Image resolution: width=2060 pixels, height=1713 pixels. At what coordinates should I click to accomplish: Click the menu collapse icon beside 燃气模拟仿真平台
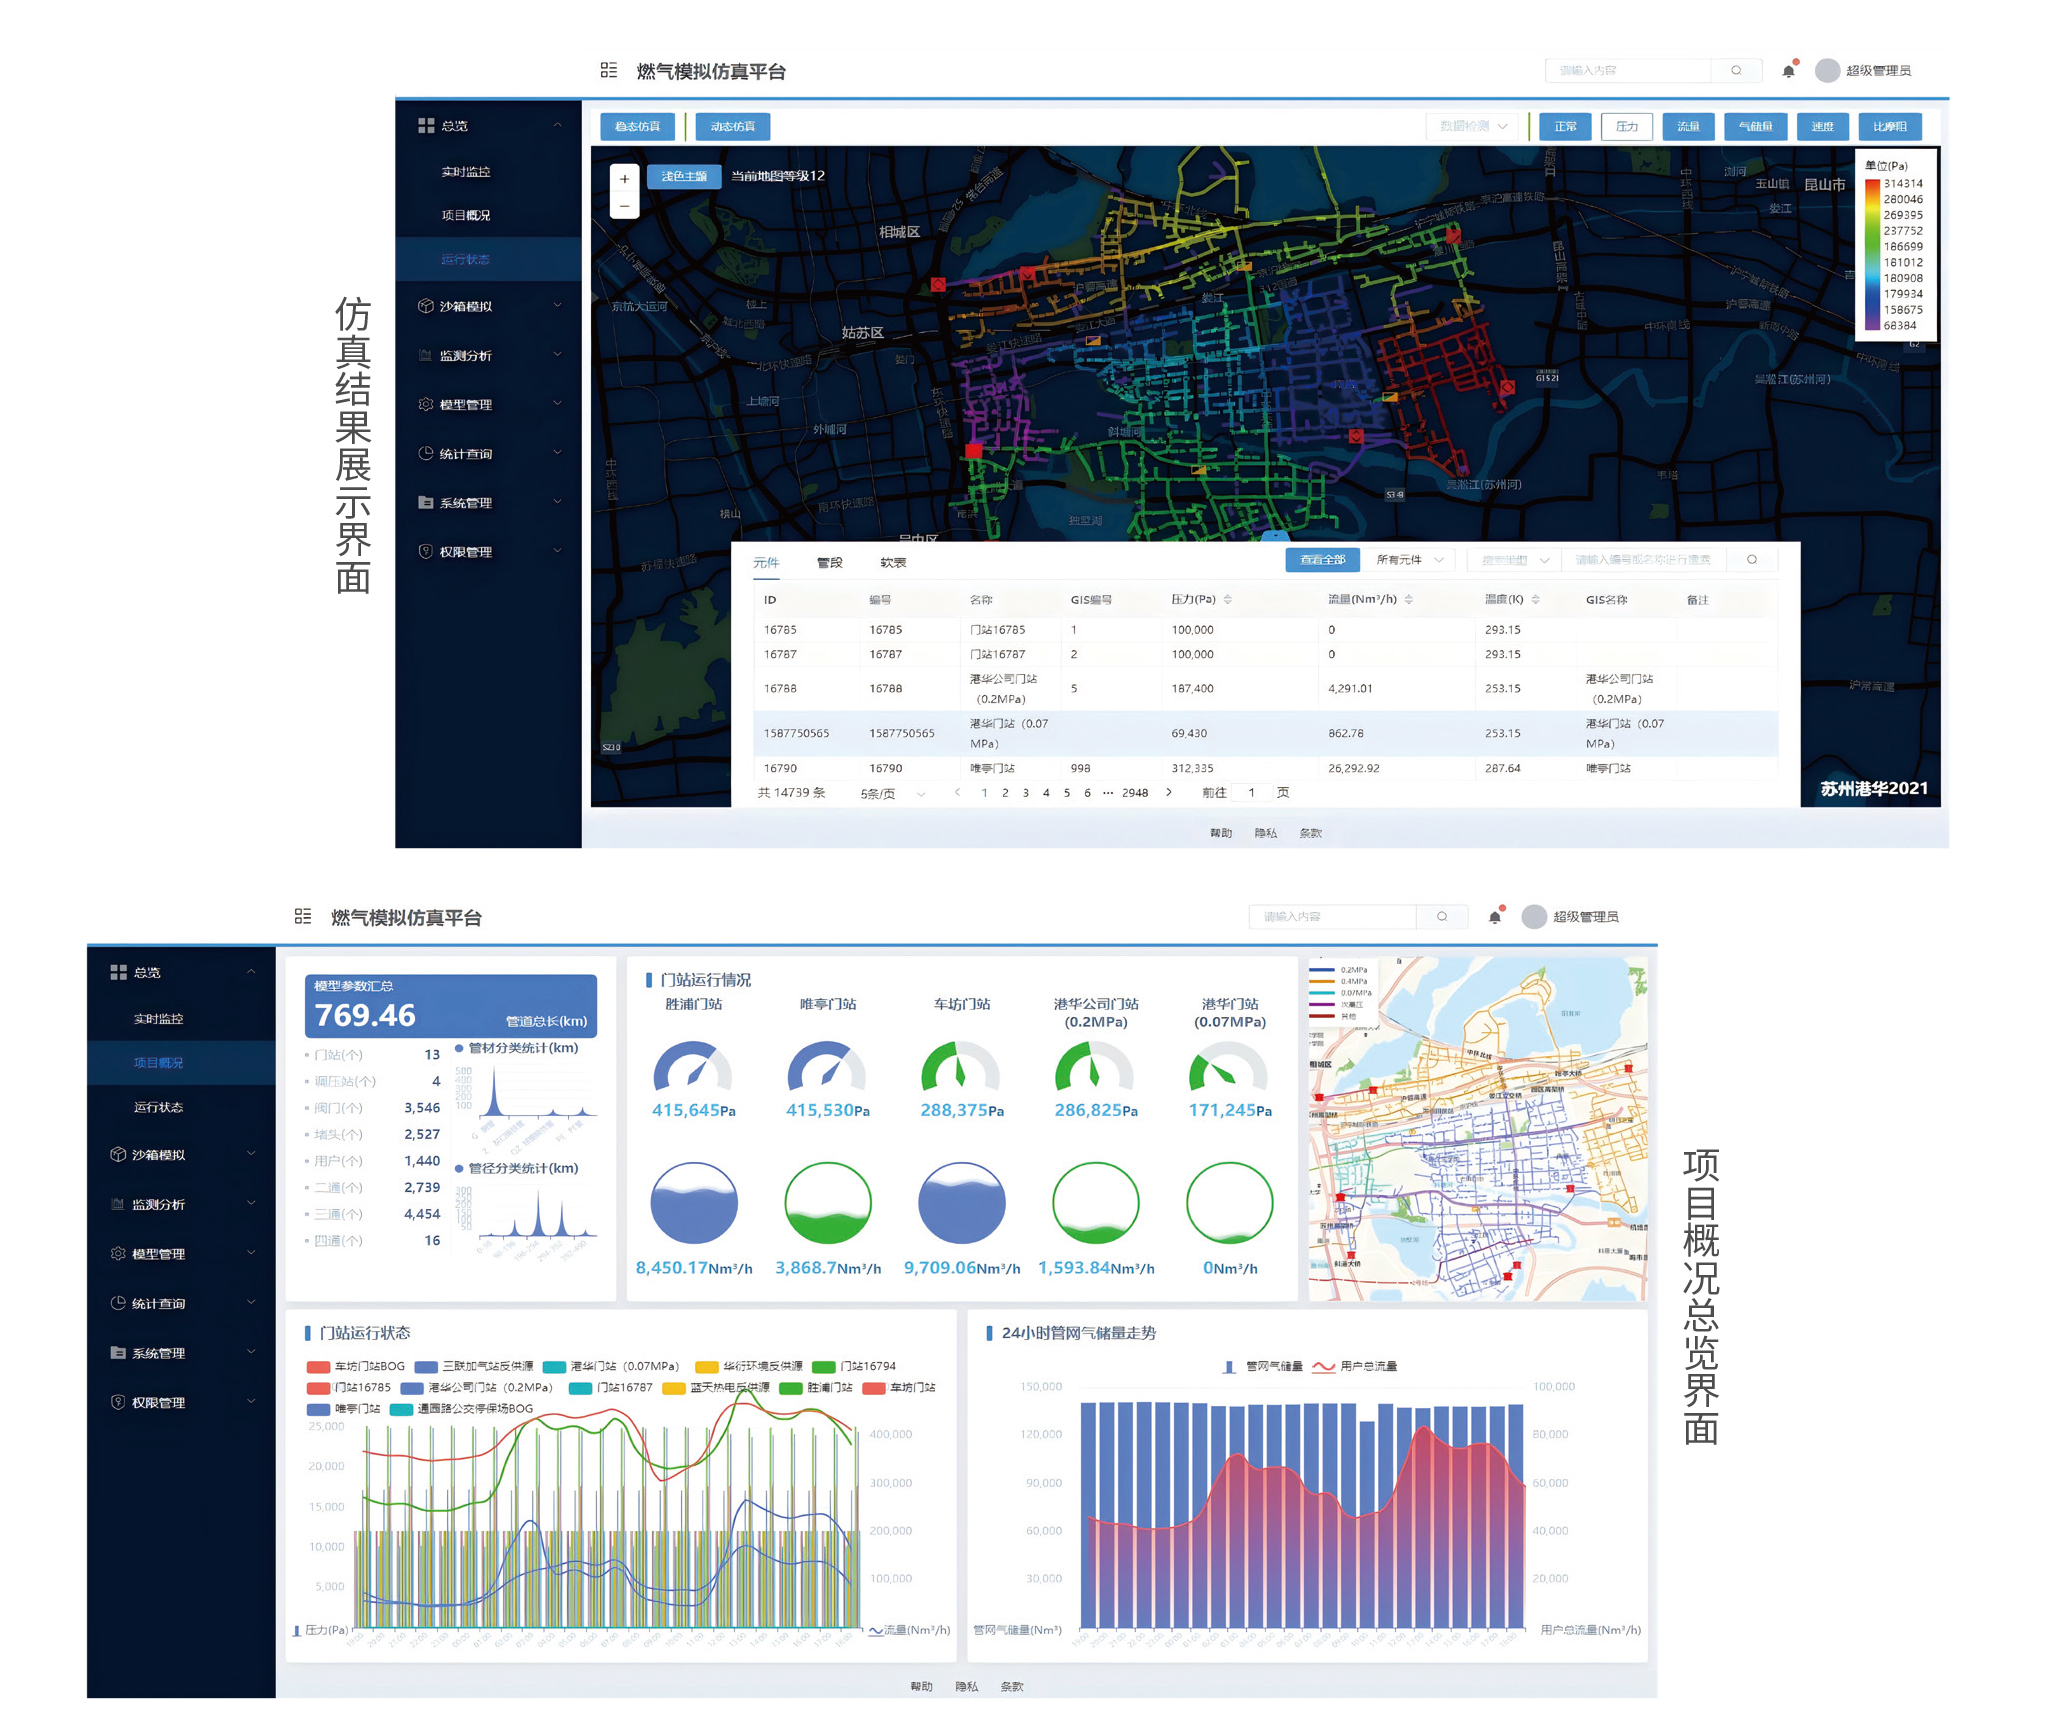608,70
